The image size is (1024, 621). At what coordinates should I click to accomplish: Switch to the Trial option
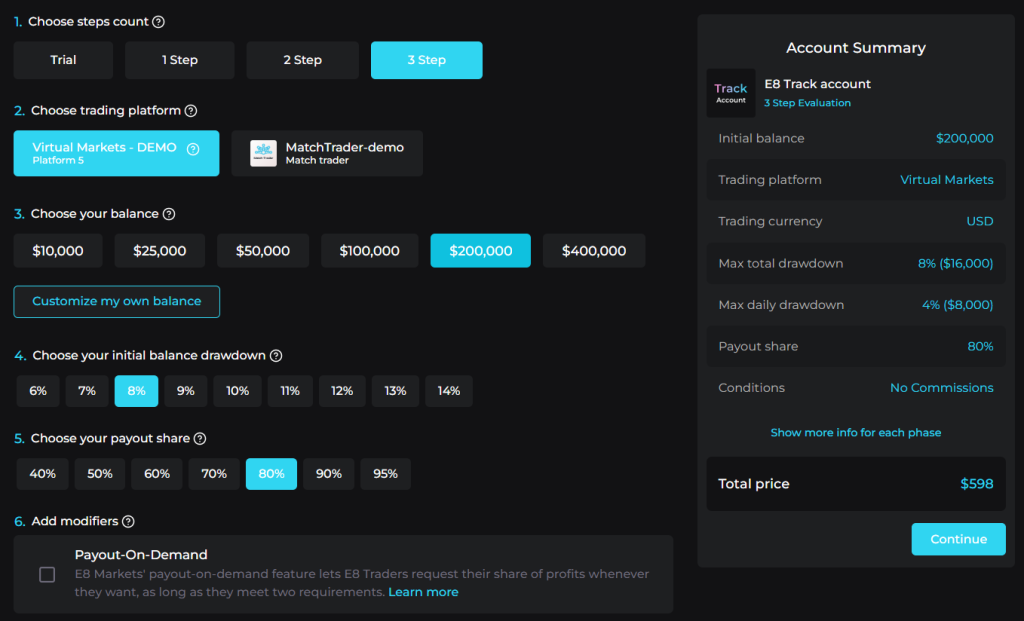[x=63, y=60]
